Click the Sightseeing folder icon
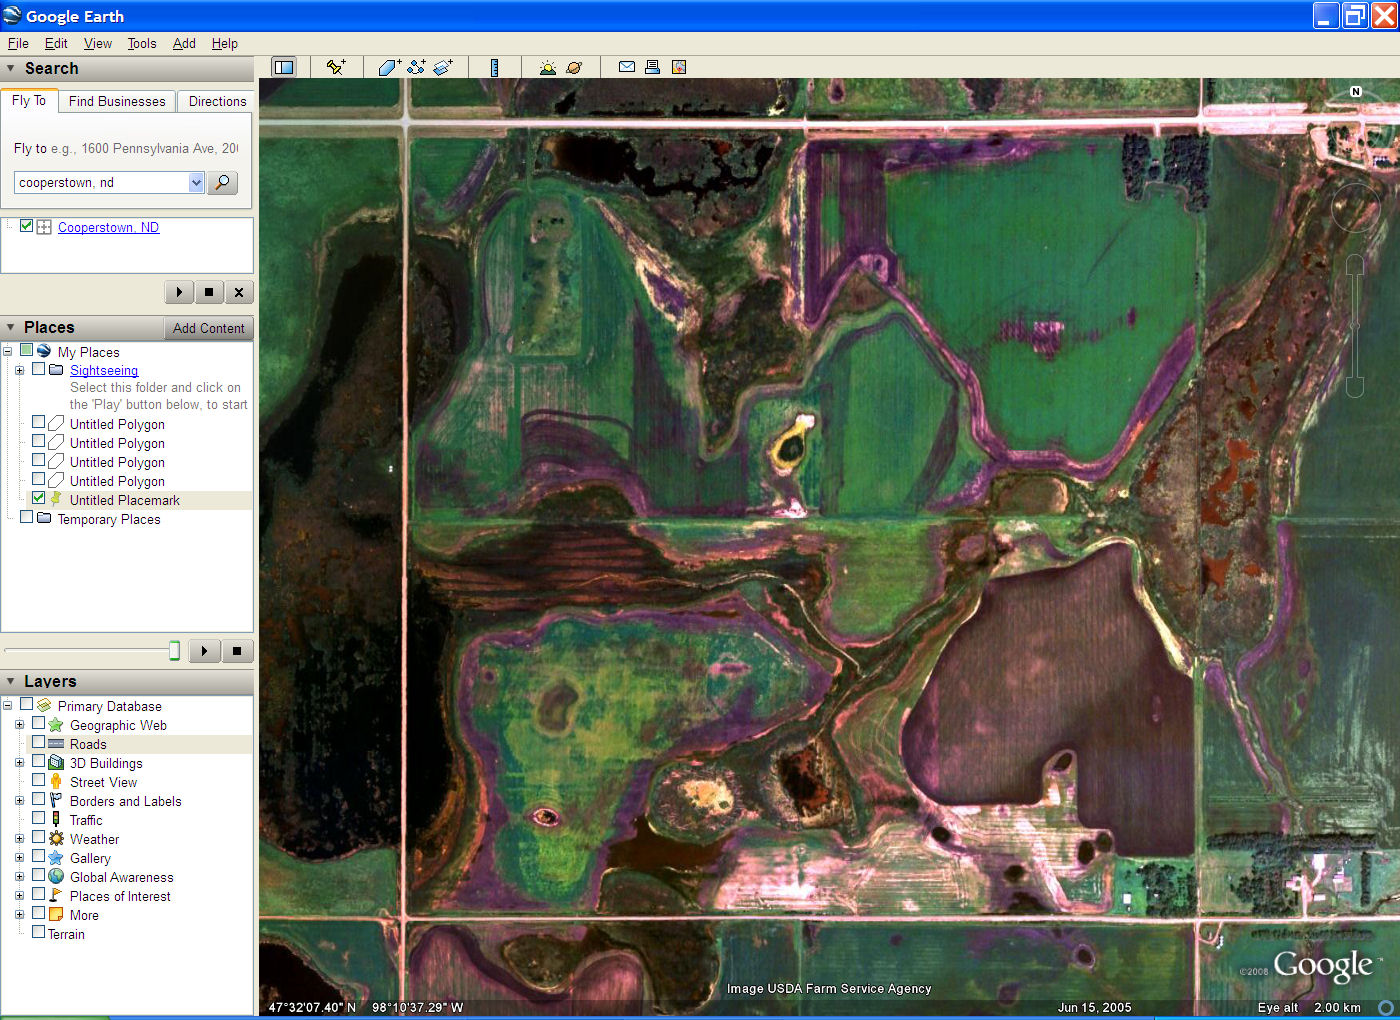Viewport: 1400px width, 1020px height. (x=56, y=370)
